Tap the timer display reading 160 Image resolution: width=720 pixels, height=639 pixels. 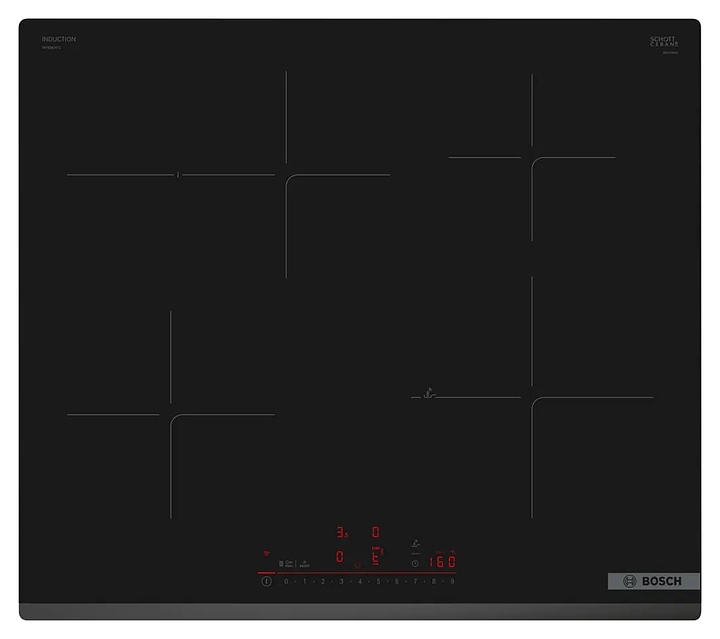pos(442,562)
